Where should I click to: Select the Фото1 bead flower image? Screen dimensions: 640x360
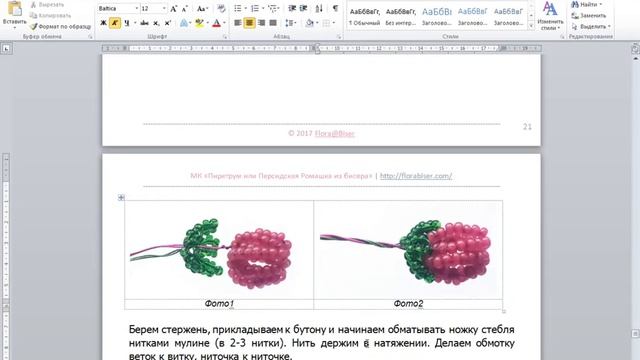211,253
